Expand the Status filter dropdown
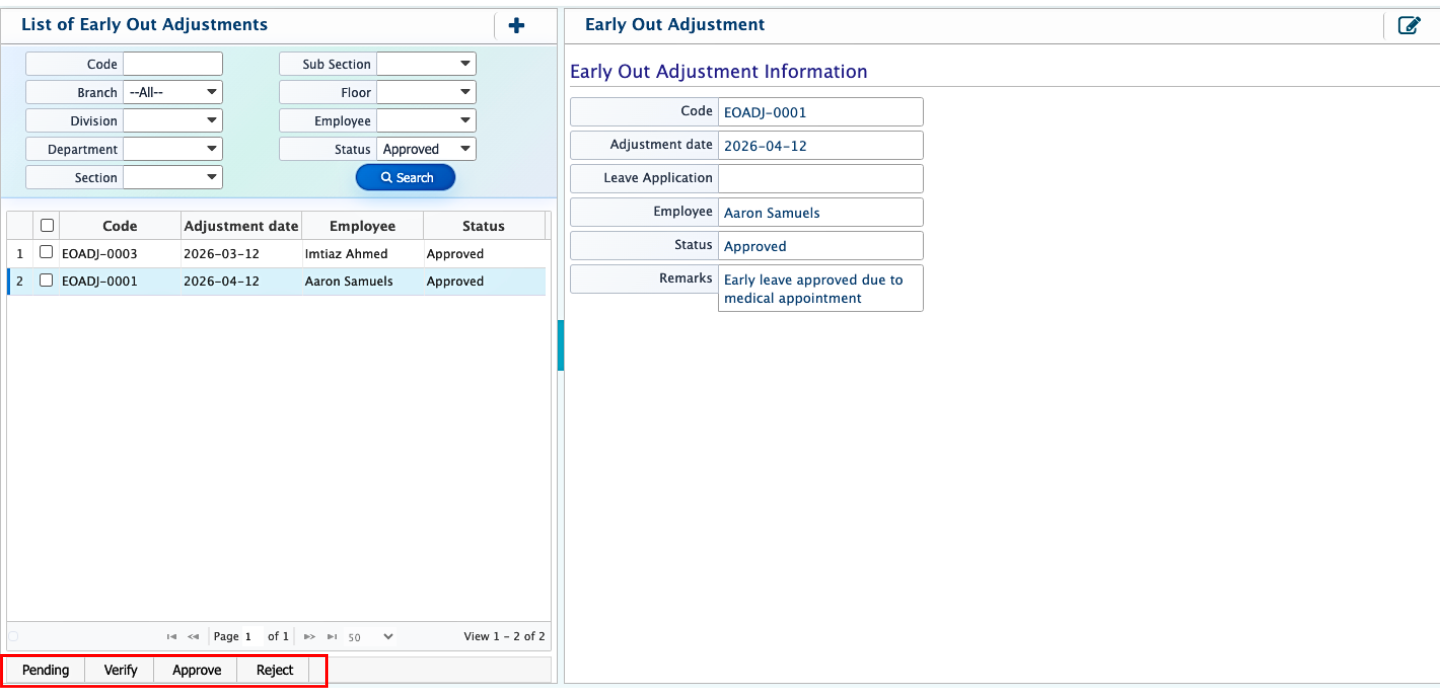Viewport: 1440px width, 699px height. coord(426,149)
